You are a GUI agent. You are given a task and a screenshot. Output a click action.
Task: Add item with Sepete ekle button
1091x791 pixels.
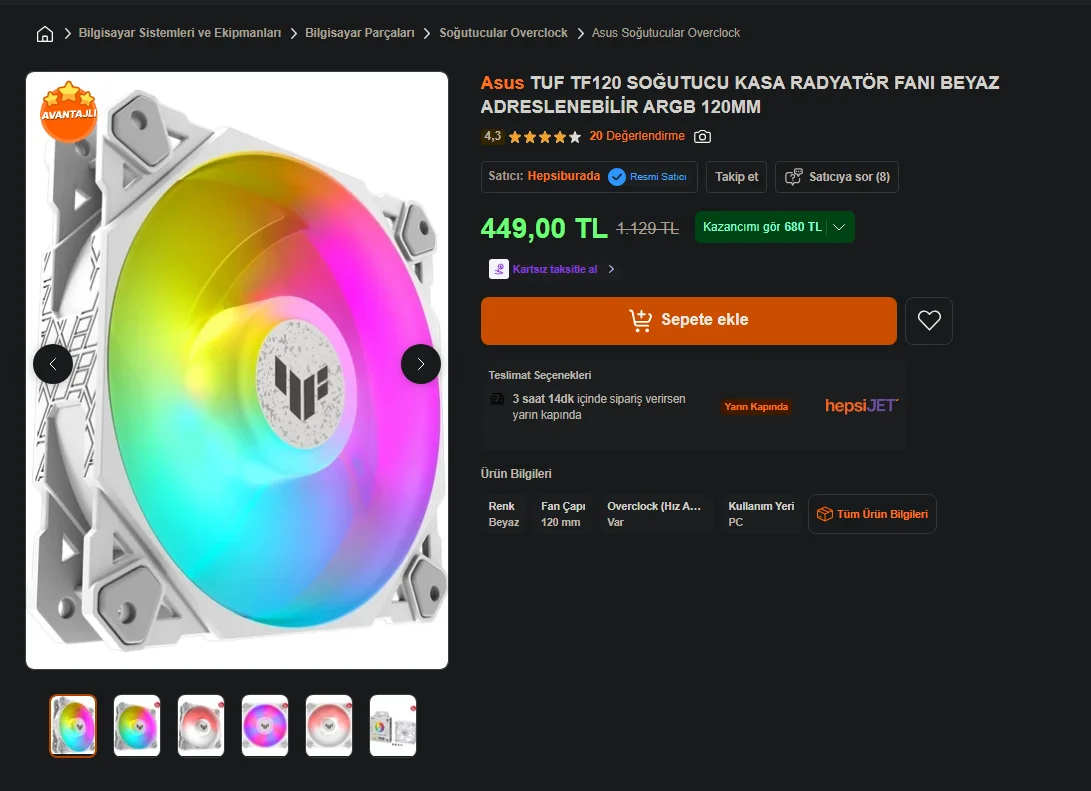coord(688,321)
